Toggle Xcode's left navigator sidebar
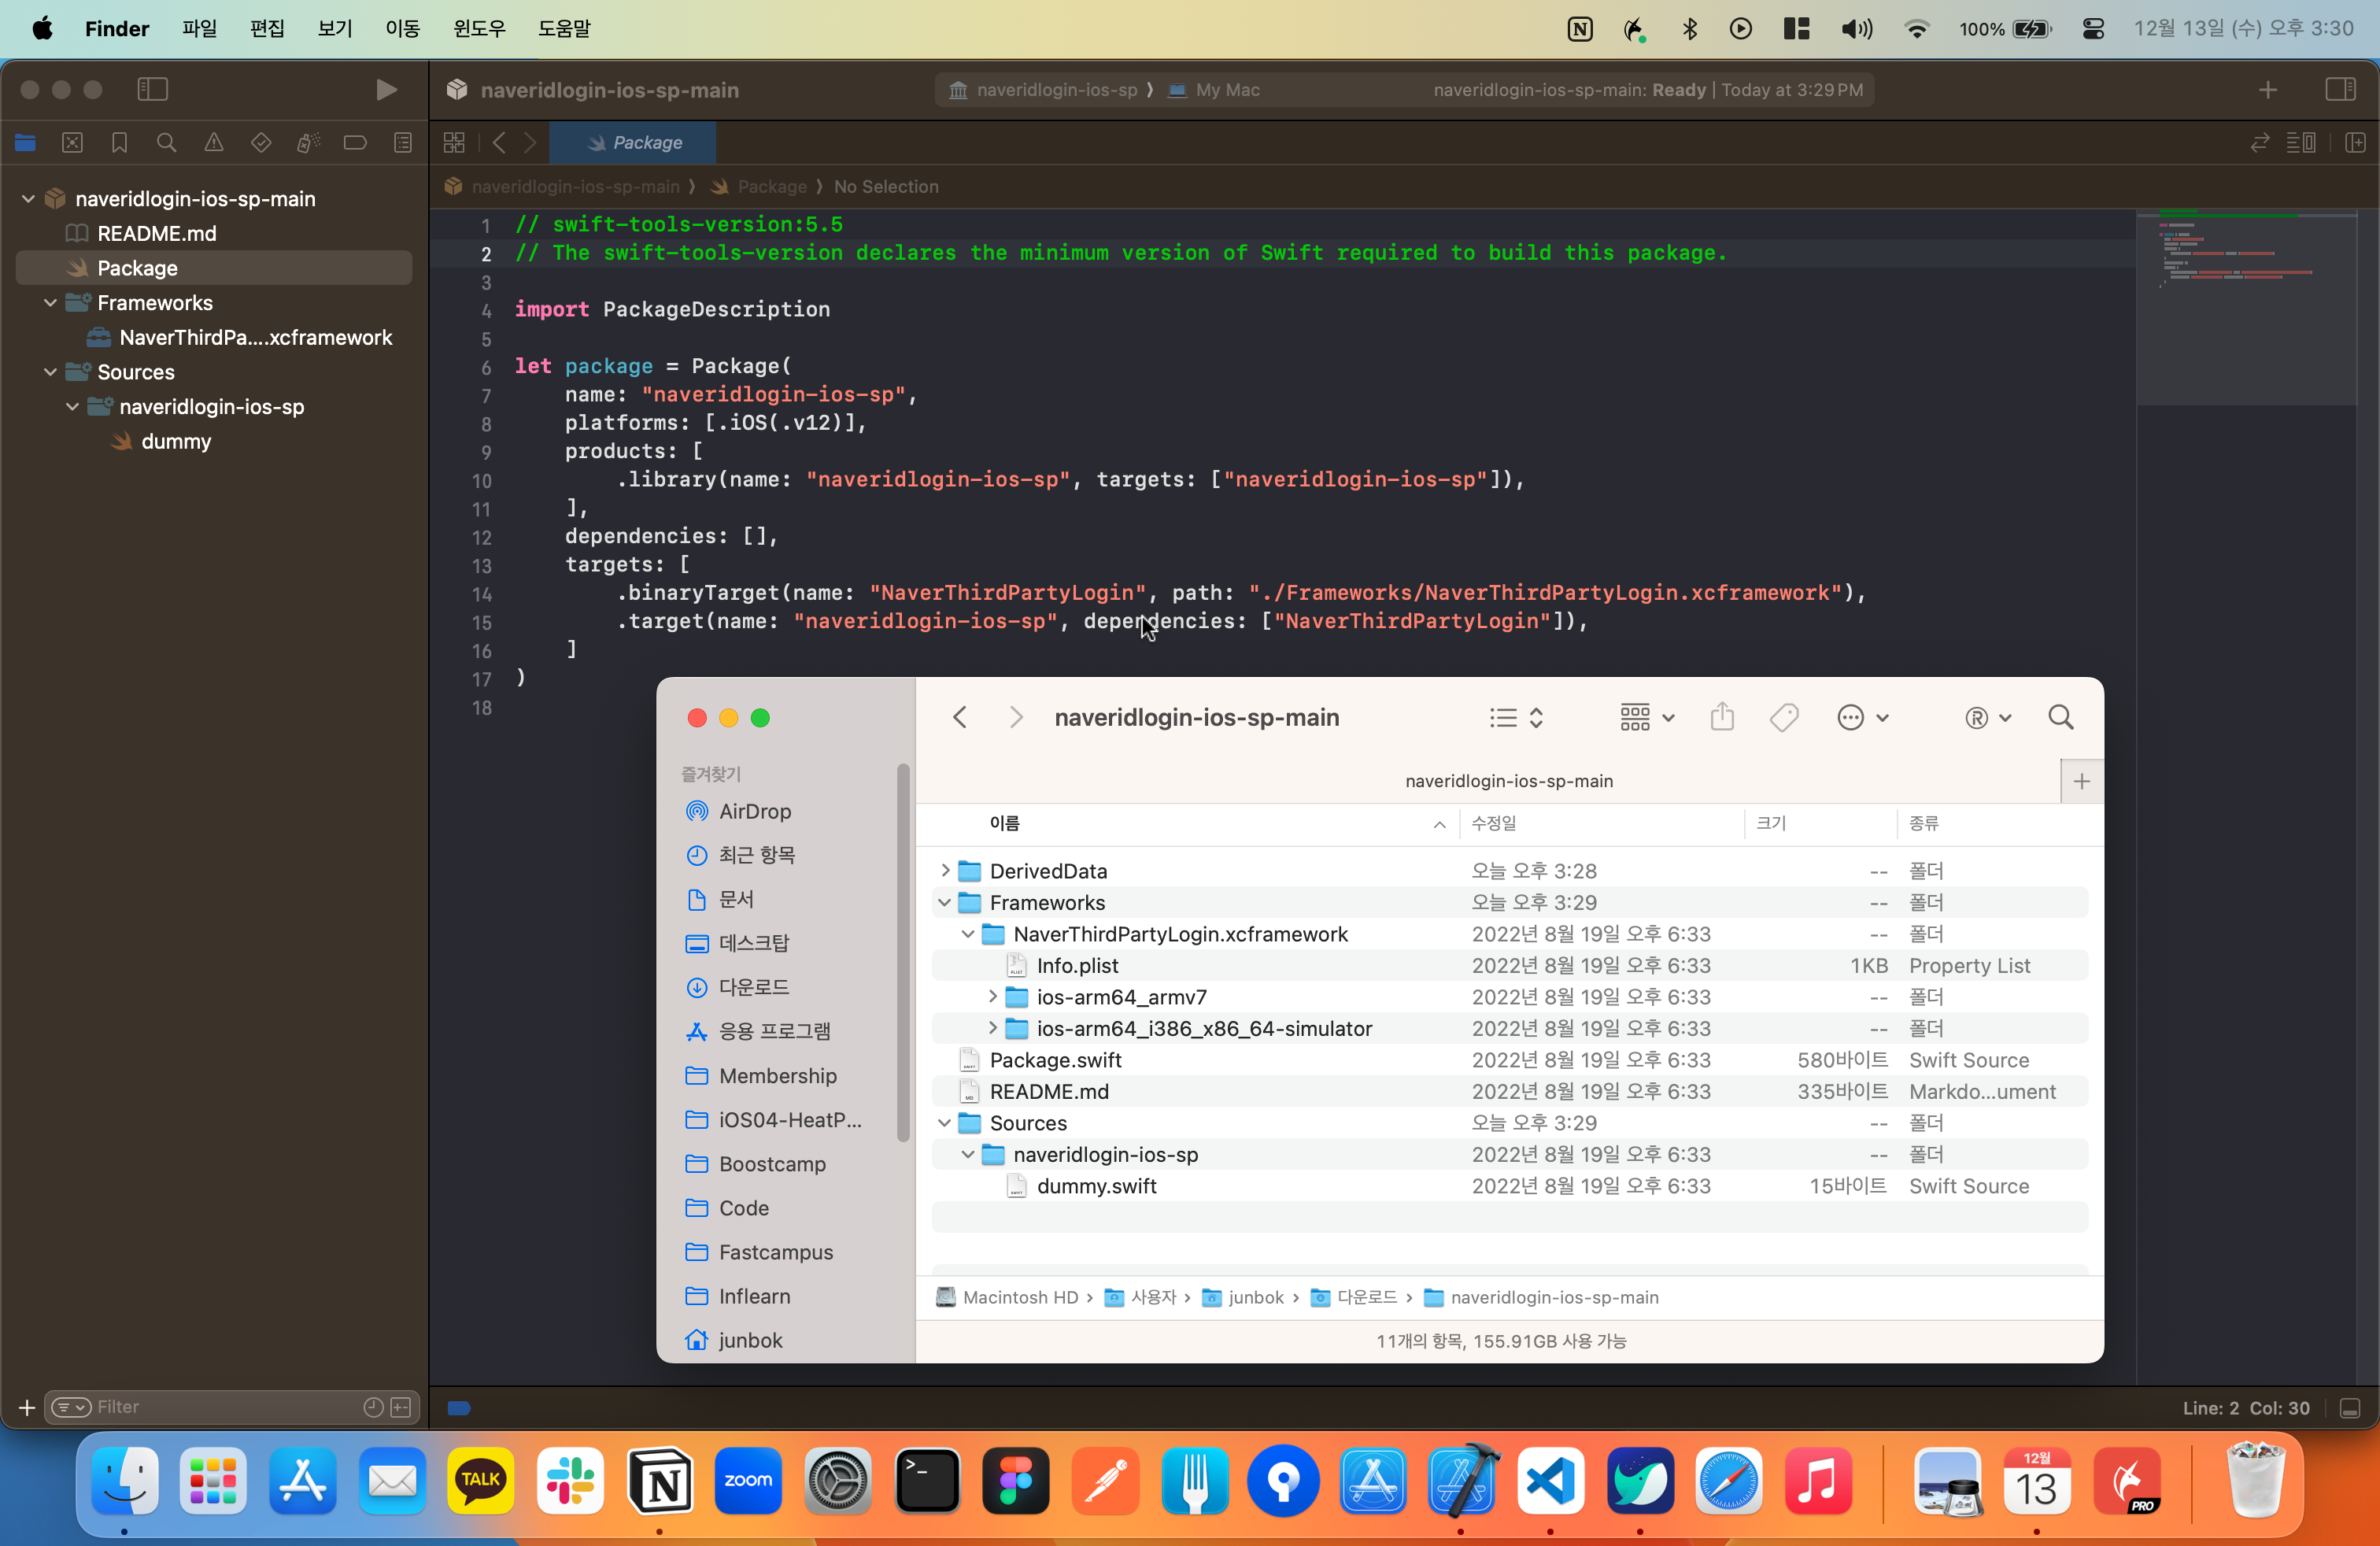Viewport: 2380px width, 1546px height. [x=152, y=90]
